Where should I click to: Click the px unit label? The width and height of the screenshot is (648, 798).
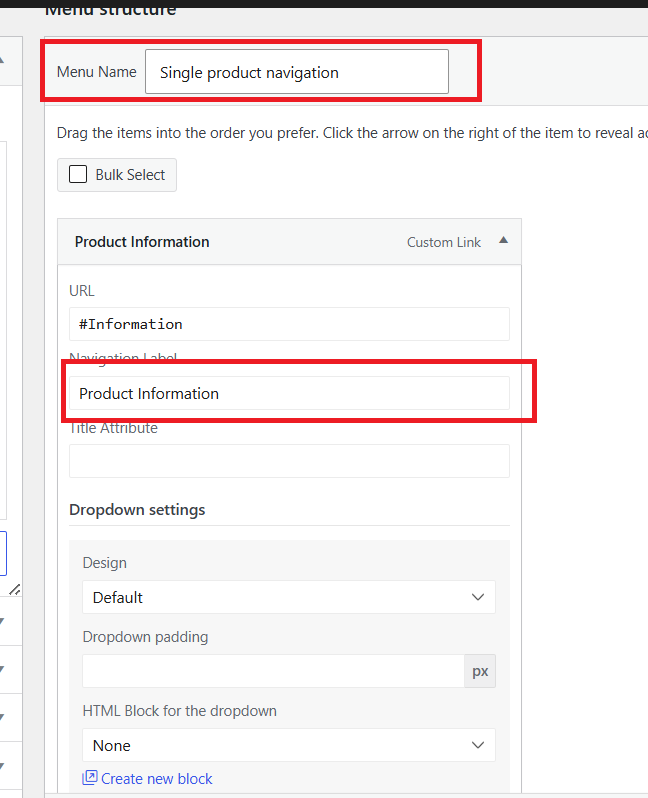[480, 671]
